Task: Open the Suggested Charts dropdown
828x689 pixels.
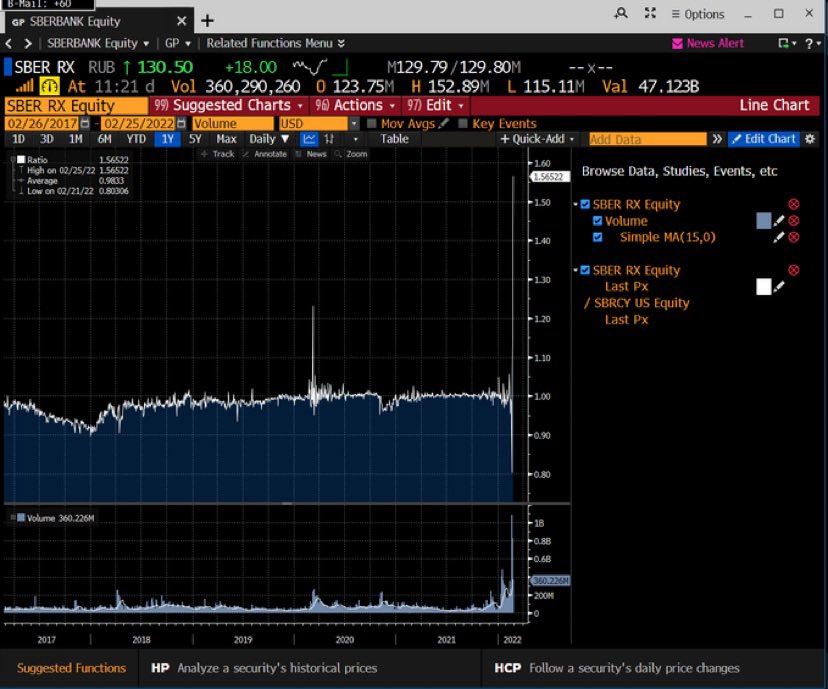Action: point(229,106)
